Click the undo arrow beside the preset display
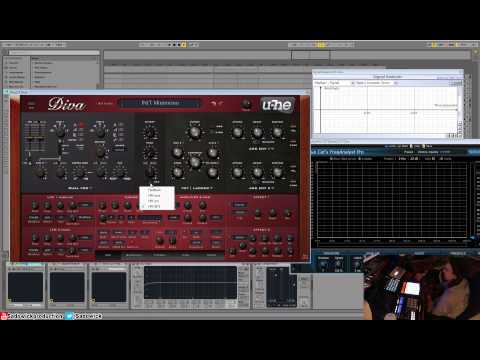This screenshot has width=480, height=360. click(213, 103)
